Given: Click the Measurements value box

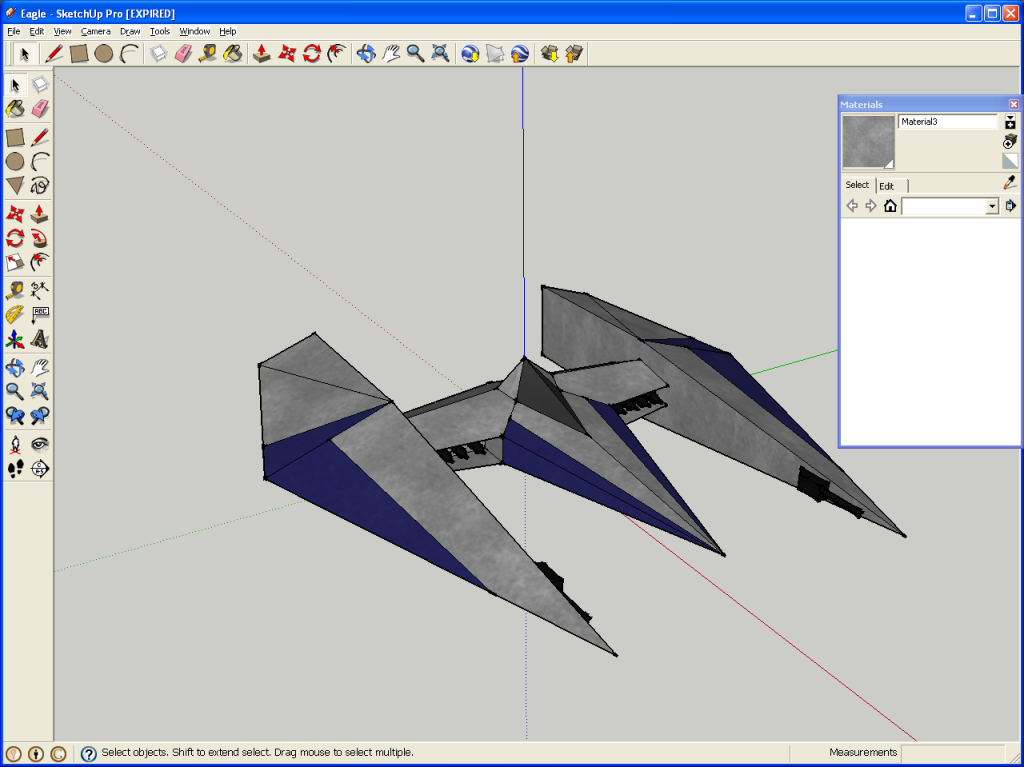Looking at the screenshot, I should 952,753.
